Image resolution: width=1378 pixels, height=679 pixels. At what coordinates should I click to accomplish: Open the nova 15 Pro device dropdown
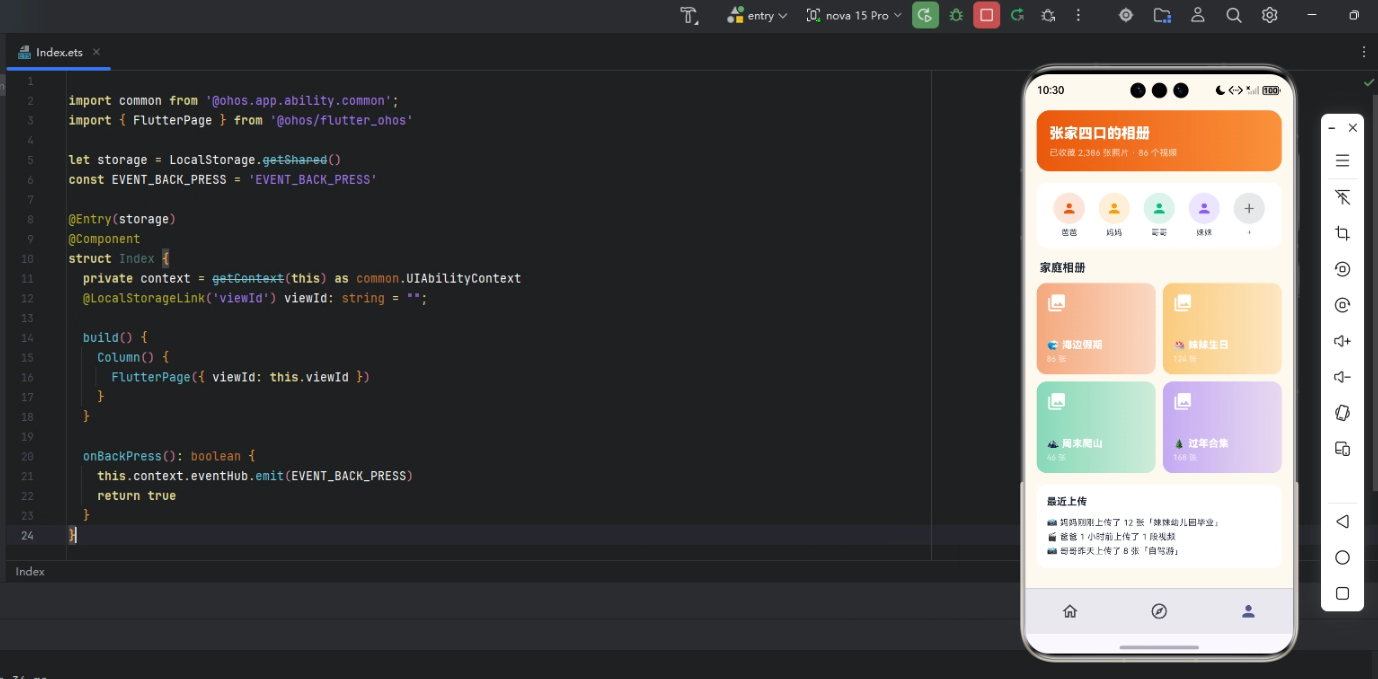[x=854, y=15]
